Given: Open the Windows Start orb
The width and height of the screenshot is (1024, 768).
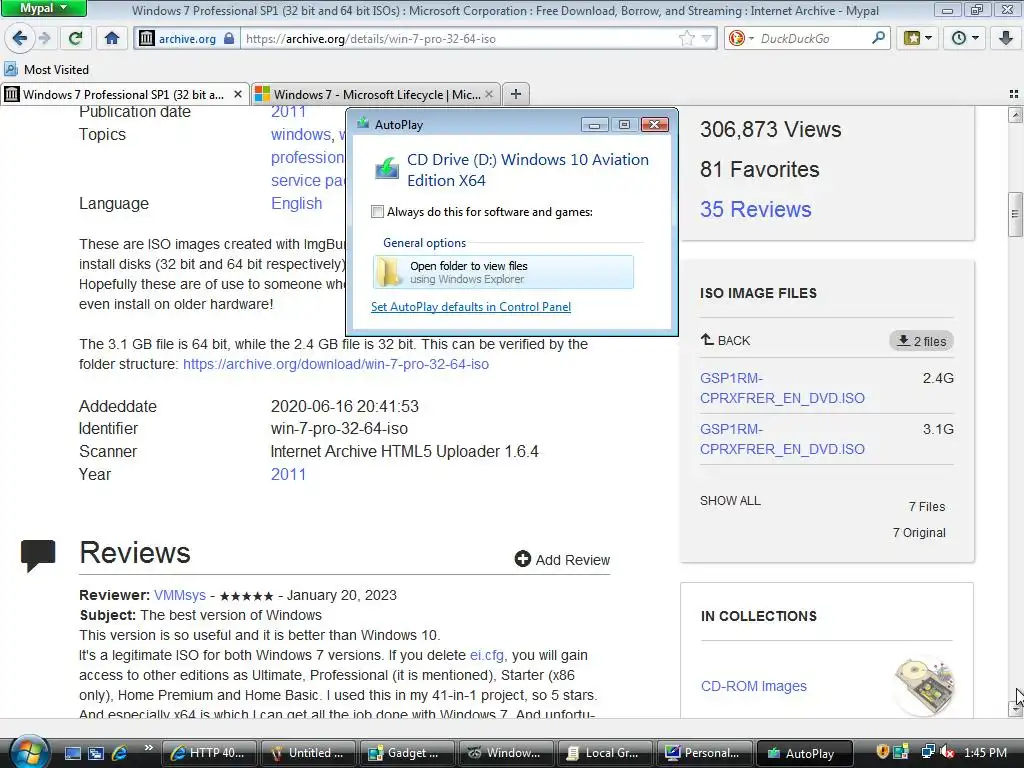Looking at the screenshot, I should coord(28,752).
